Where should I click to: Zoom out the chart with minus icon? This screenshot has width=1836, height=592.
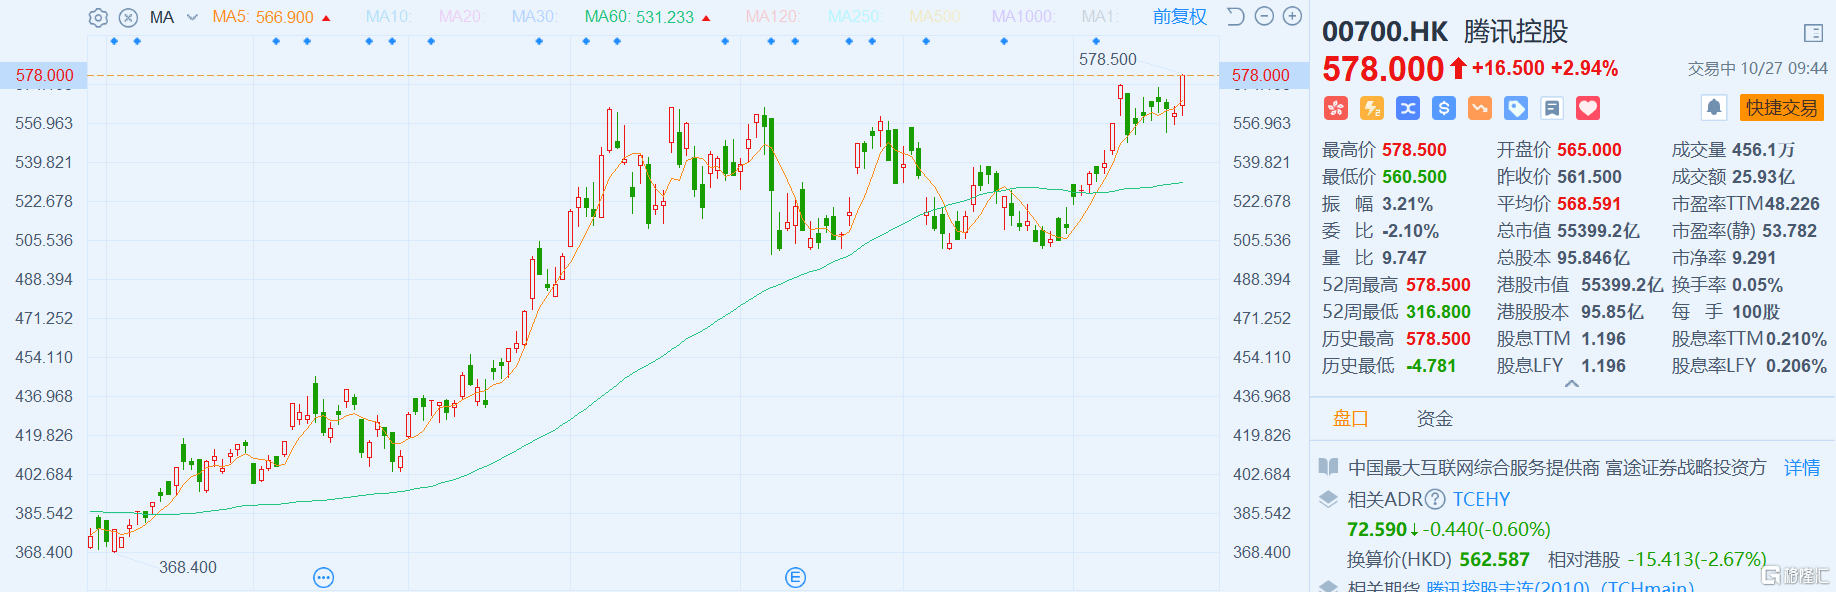coord(1264,17)
